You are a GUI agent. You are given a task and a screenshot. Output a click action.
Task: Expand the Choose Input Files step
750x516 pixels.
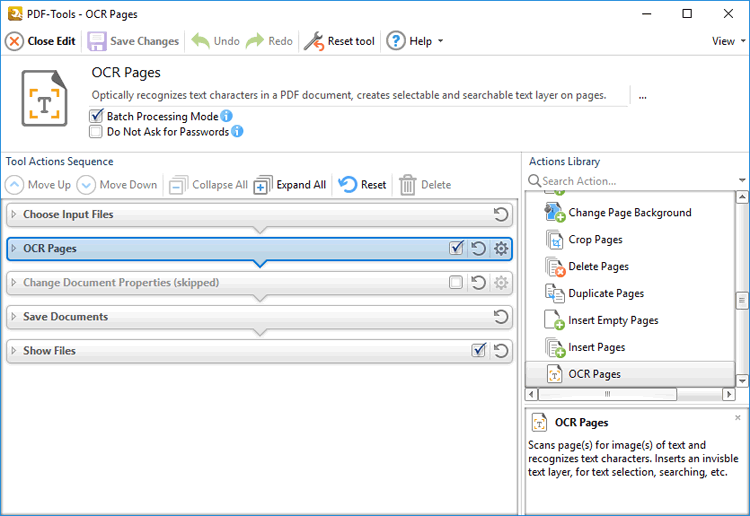click(14, 215)
